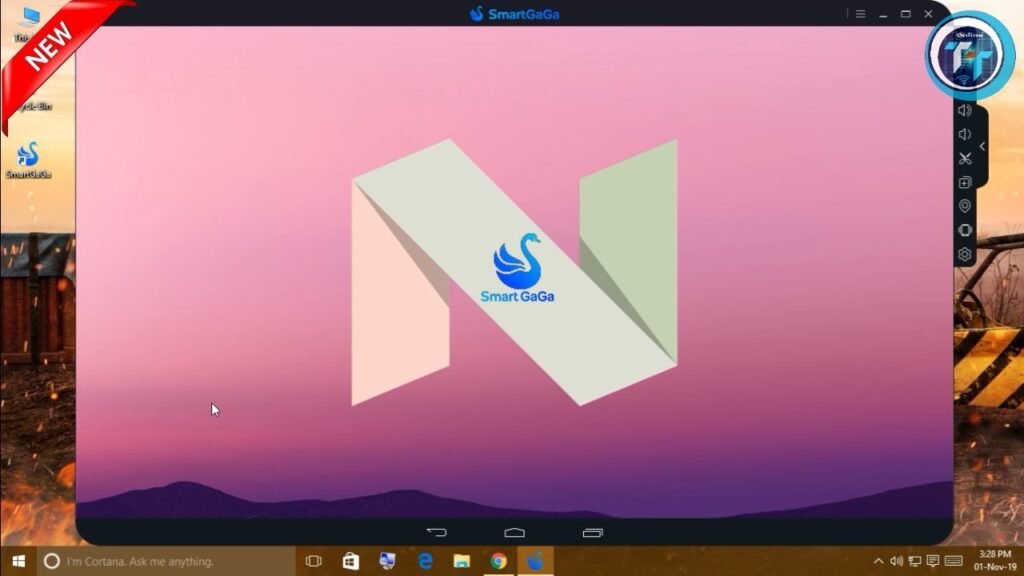
Task: Click the rotate screen icon in sidebar
Action: click(965, 231)
